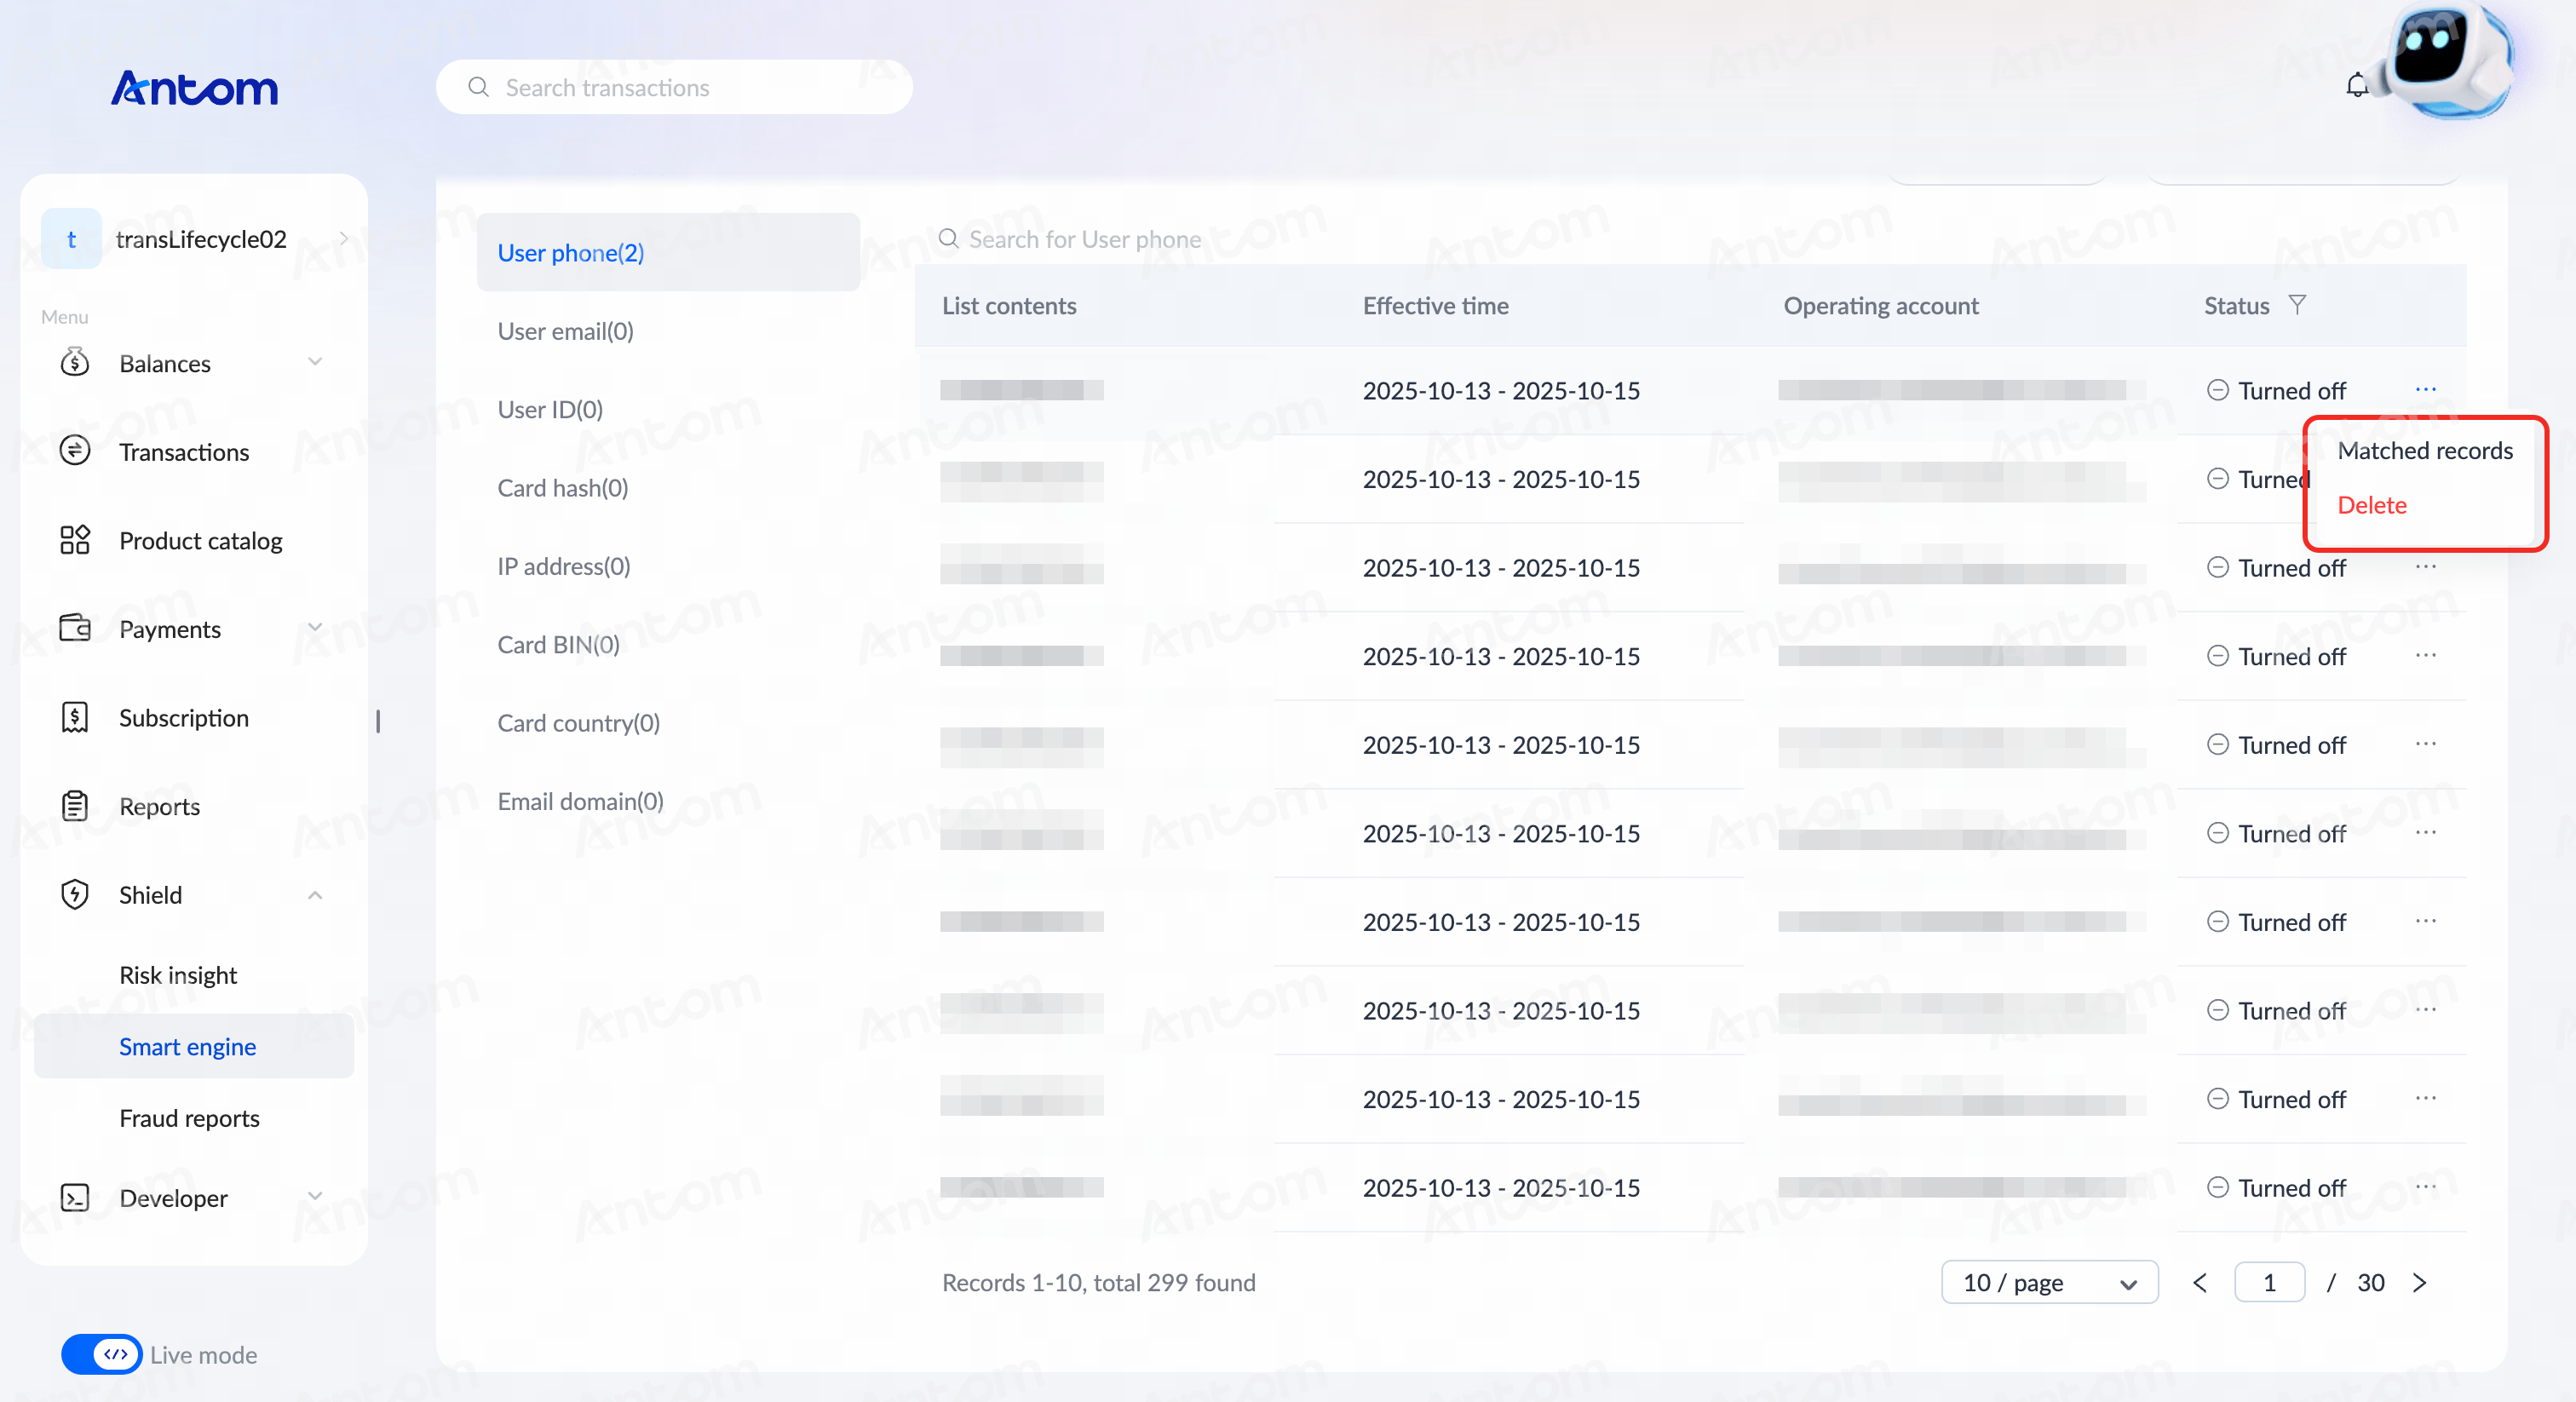This screenshot has width=2576, height=1402.
Task: Click the magnifier in Search transactions
Action: click(x=479, y=87)
